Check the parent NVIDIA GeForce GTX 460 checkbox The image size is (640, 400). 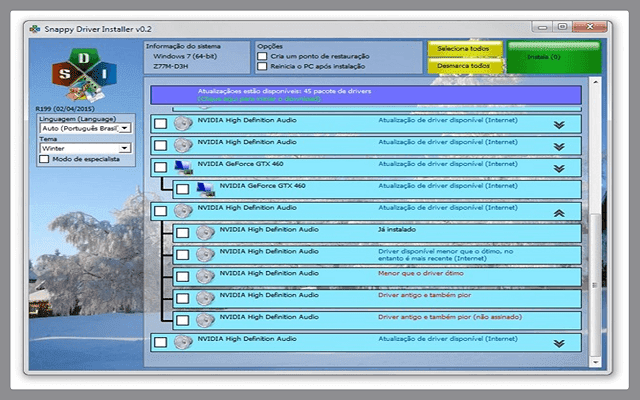[x=160, y=167]
